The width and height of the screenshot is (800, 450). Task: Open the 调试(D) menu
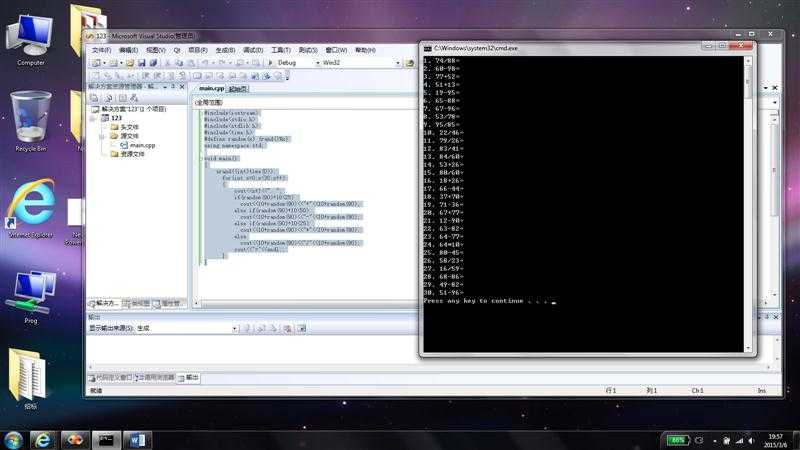pyautogui.click(x=253, y=50)
